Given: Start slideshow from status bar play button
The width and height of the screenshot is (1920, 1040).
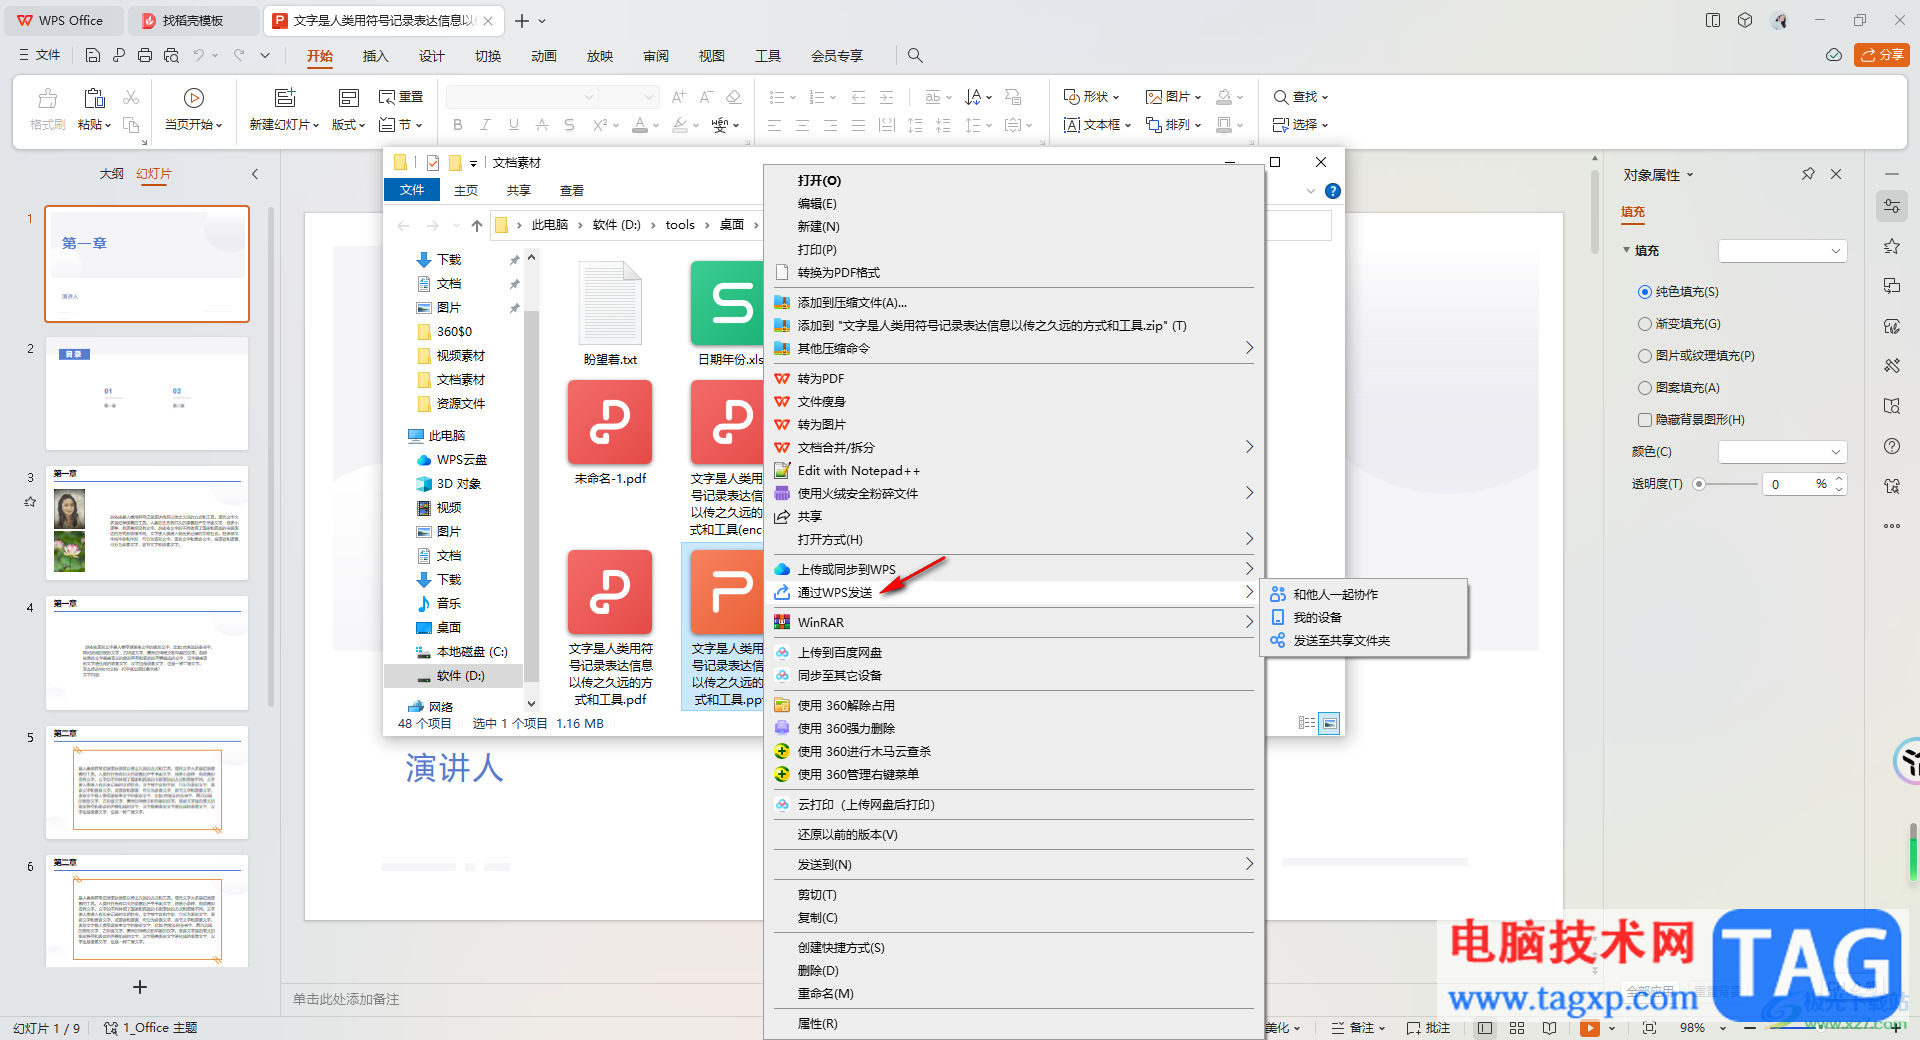Looking at the screenshot, I should 1590,1028.
